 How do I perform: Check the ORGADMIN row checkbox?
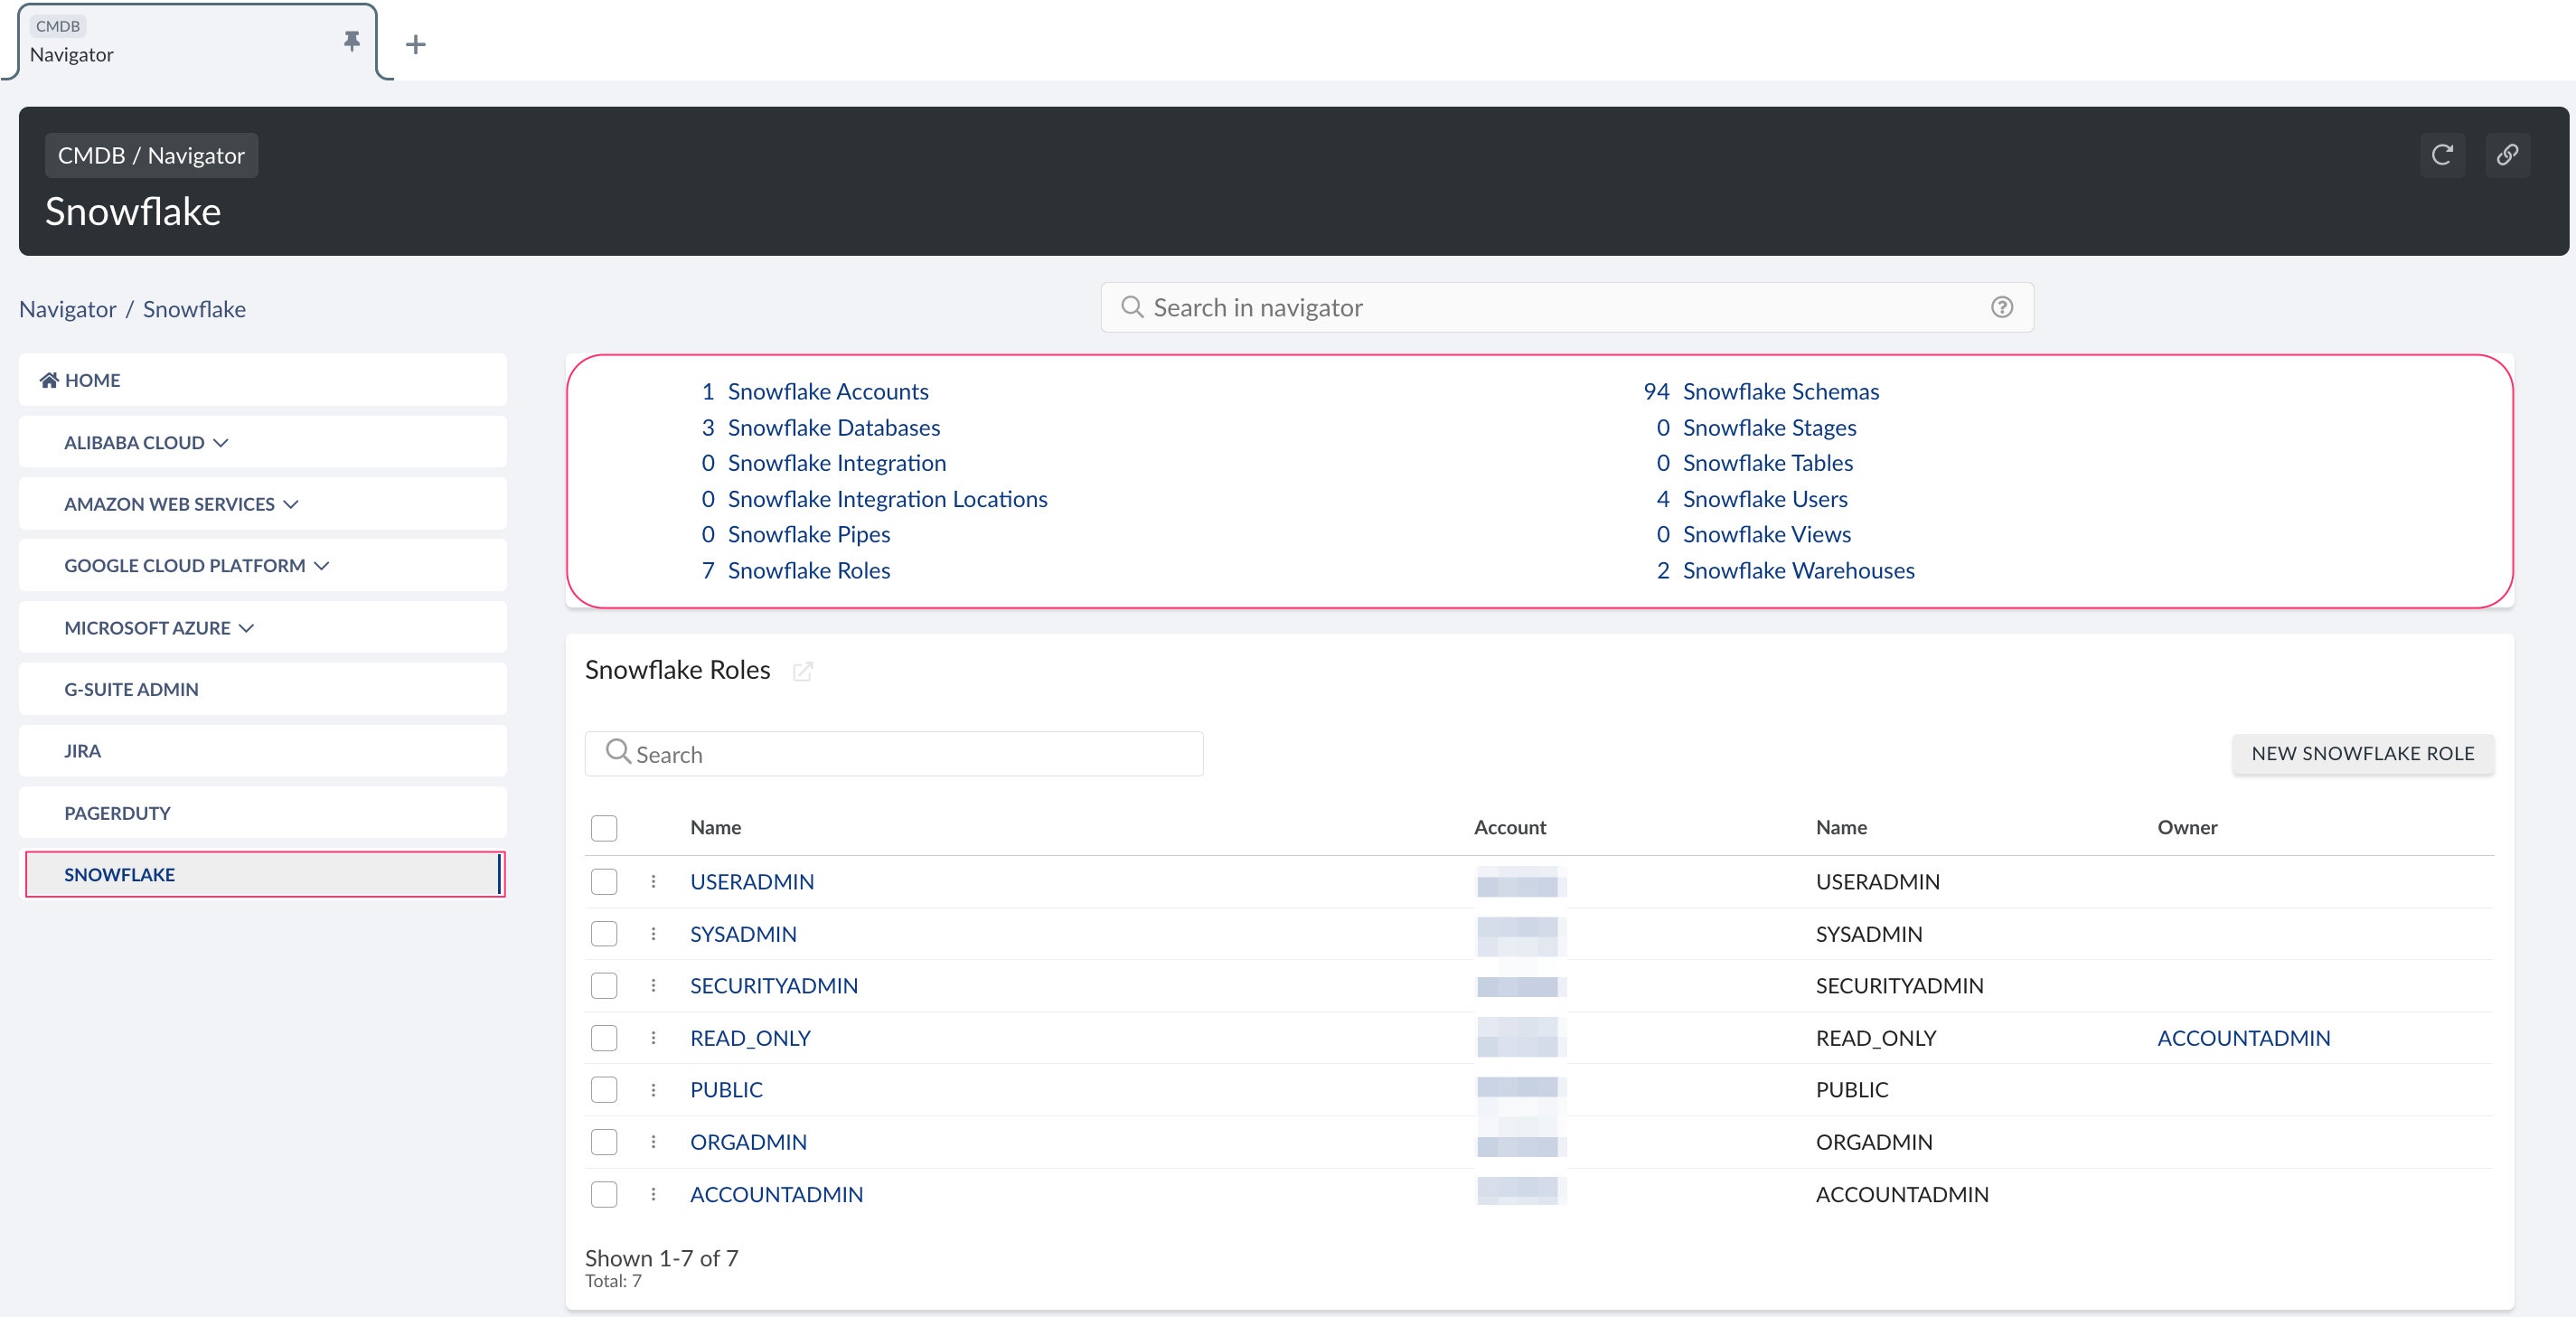(604, 1142)
